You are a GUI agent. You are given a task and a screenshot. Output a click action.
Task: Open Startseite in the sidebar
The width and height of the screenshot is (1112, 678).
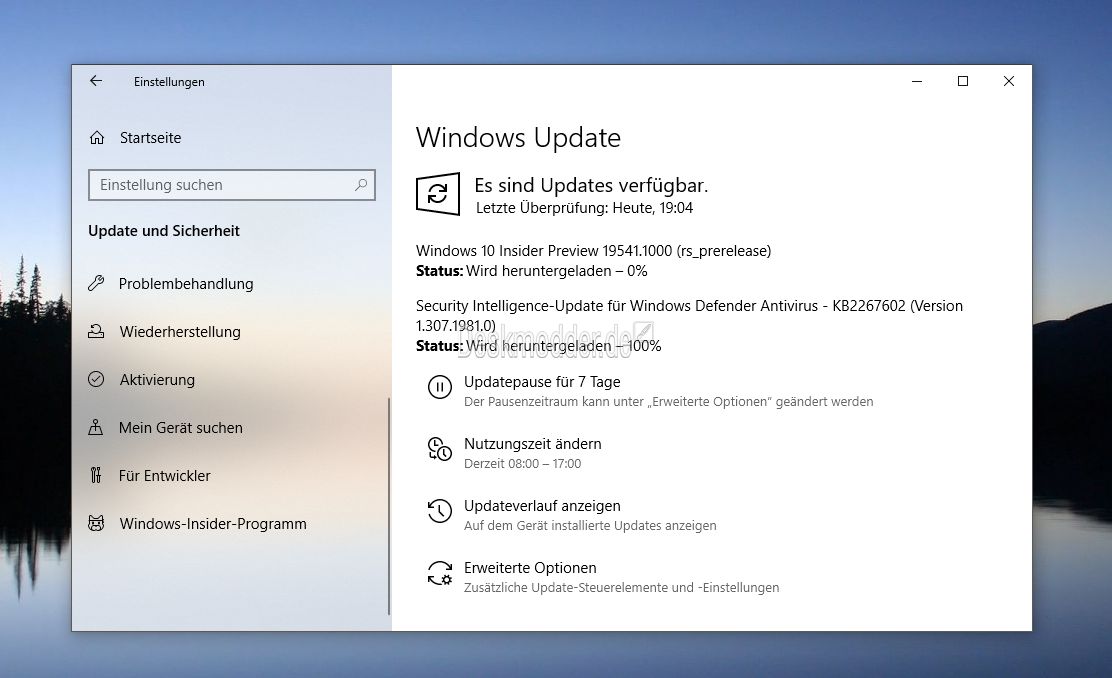click(x=150, y=138)
